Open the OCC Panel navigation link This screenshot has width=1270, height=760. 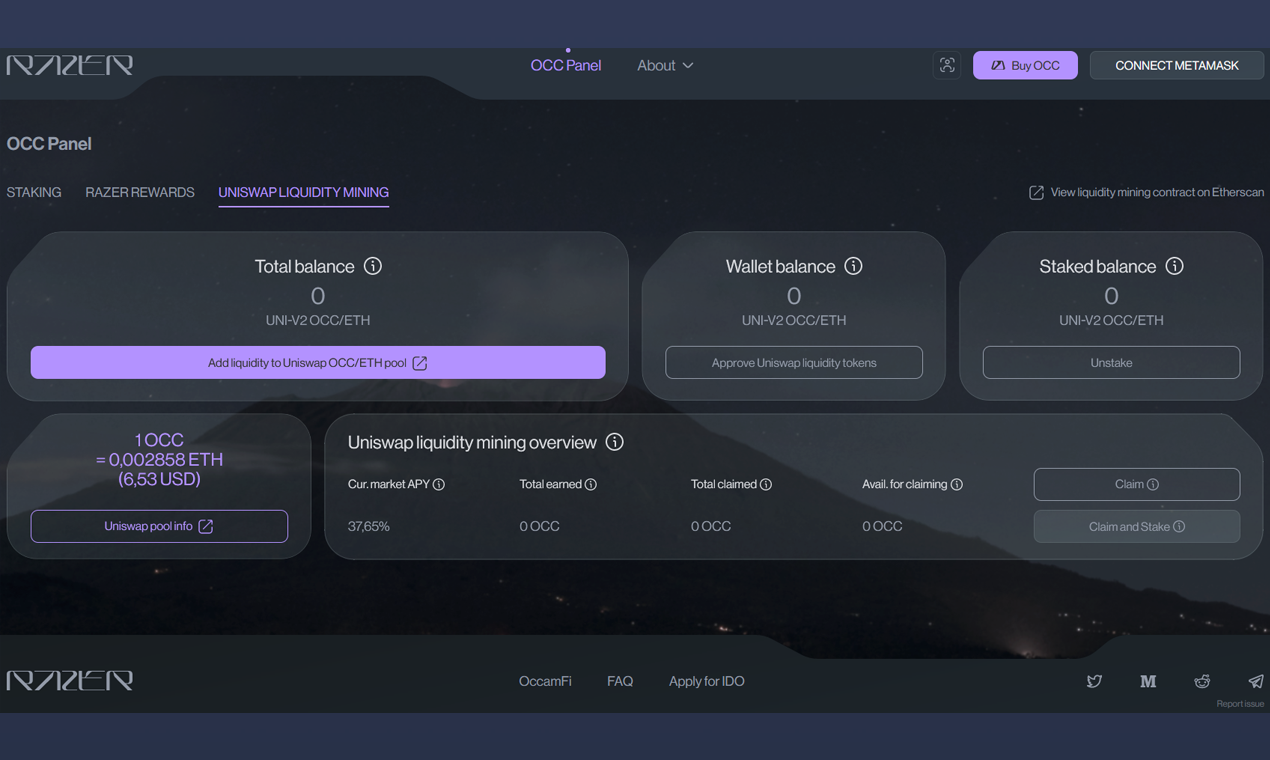pyautogui.click(x=565, y=64)
